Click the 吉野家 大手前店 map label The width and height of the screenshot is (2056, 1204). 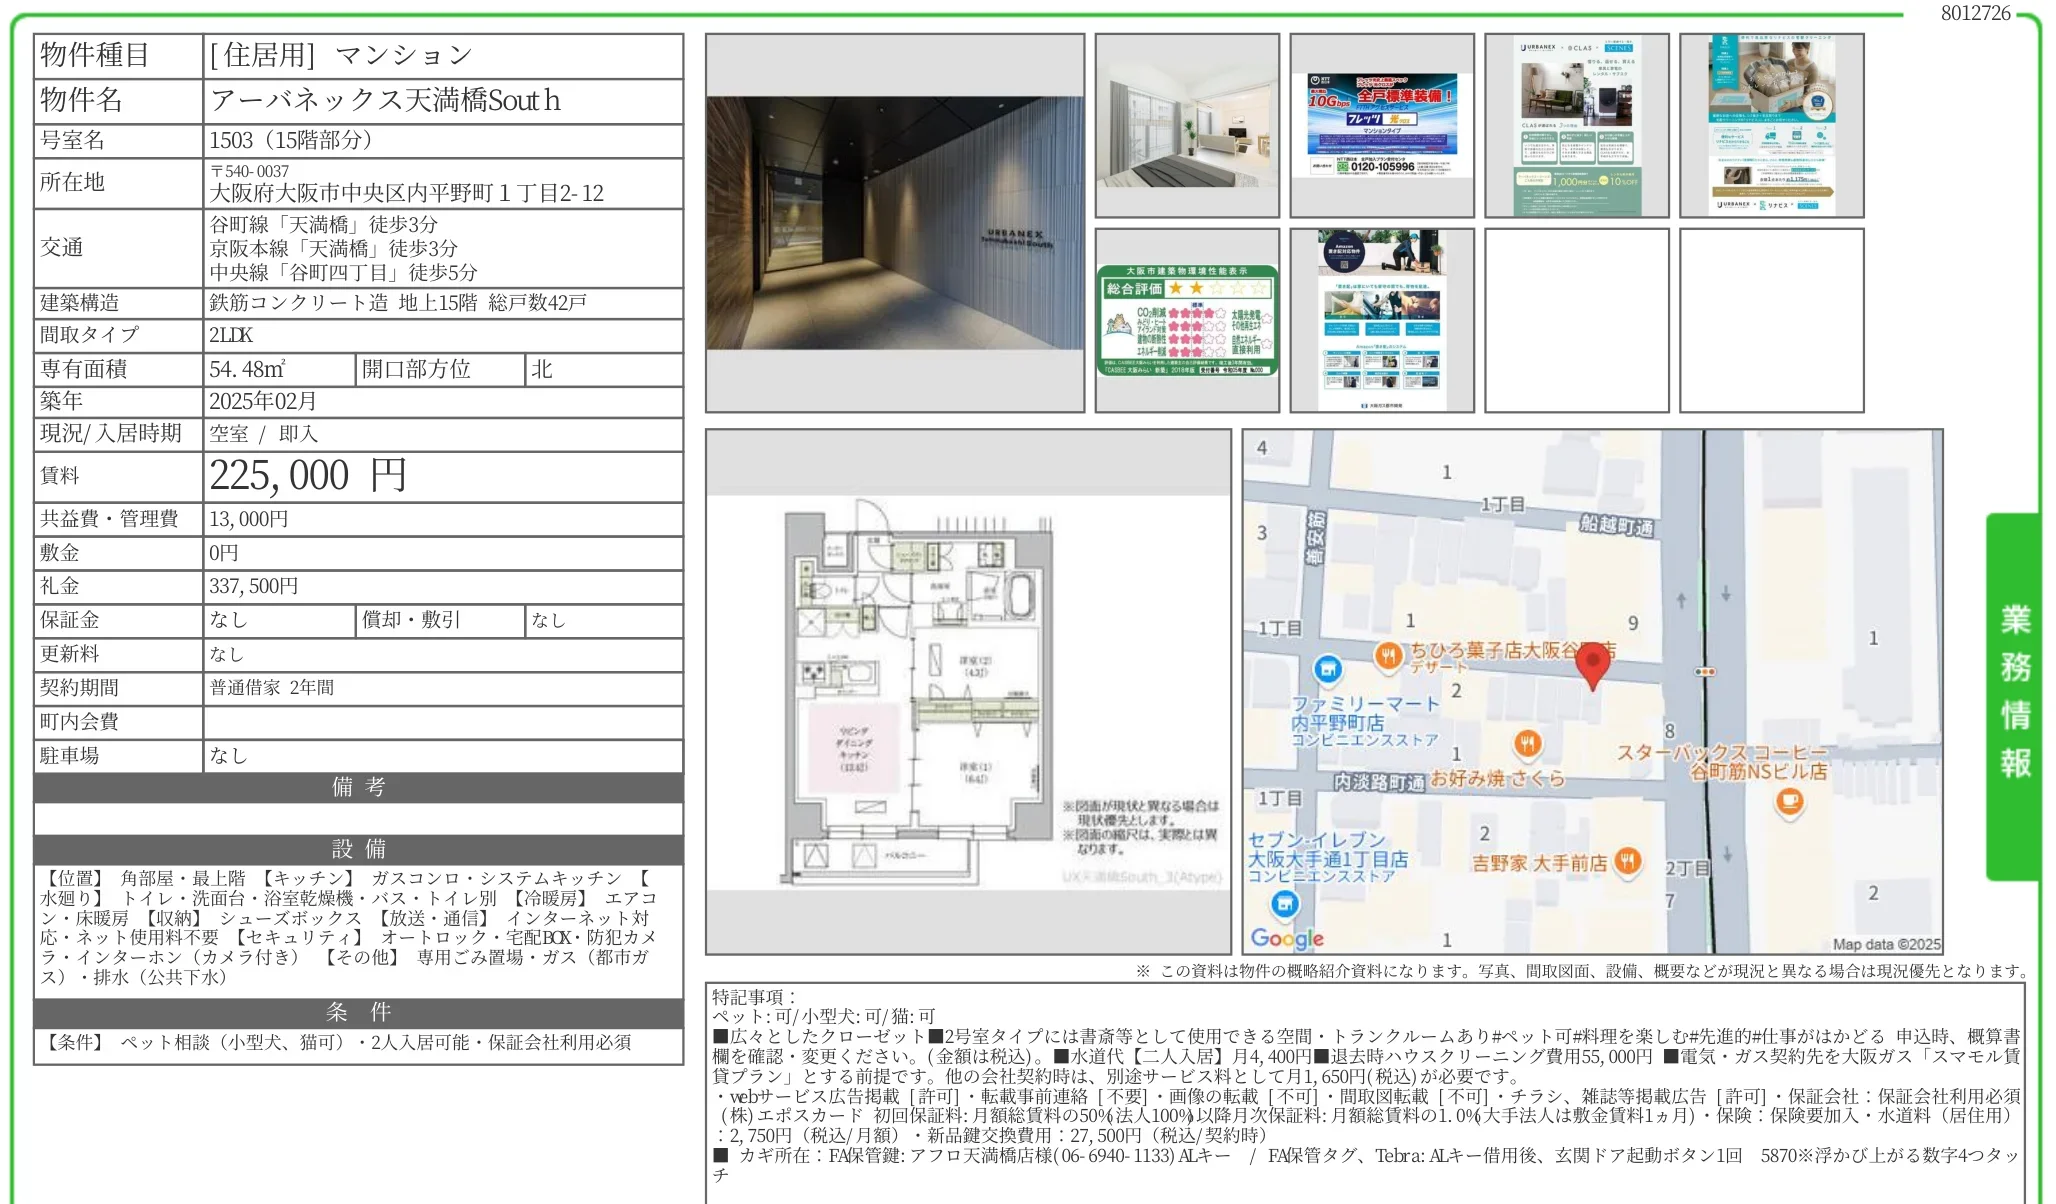pyautogui.click(x=1539, y=862)
